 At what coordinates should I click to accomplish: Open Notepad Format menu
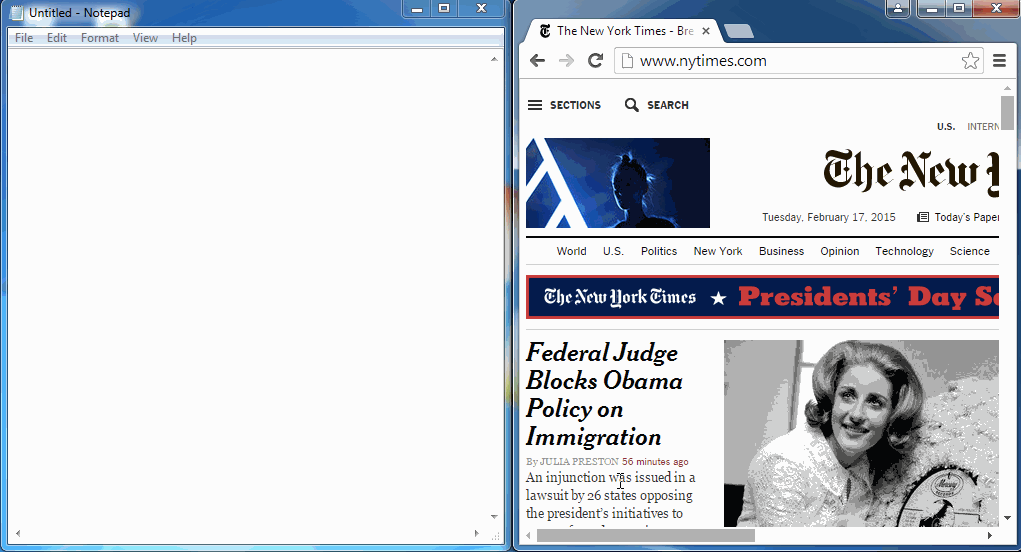100,38
